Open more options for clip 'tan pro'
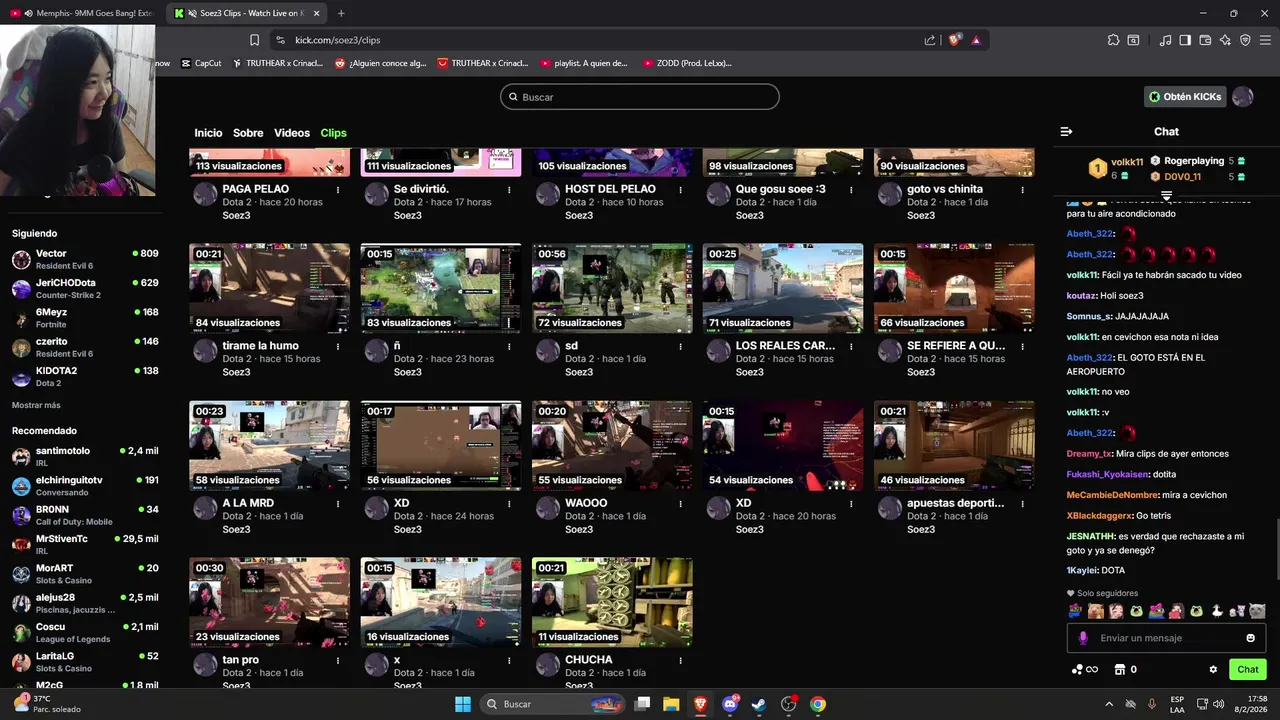The image size is (1280, 720). (338, 660)
